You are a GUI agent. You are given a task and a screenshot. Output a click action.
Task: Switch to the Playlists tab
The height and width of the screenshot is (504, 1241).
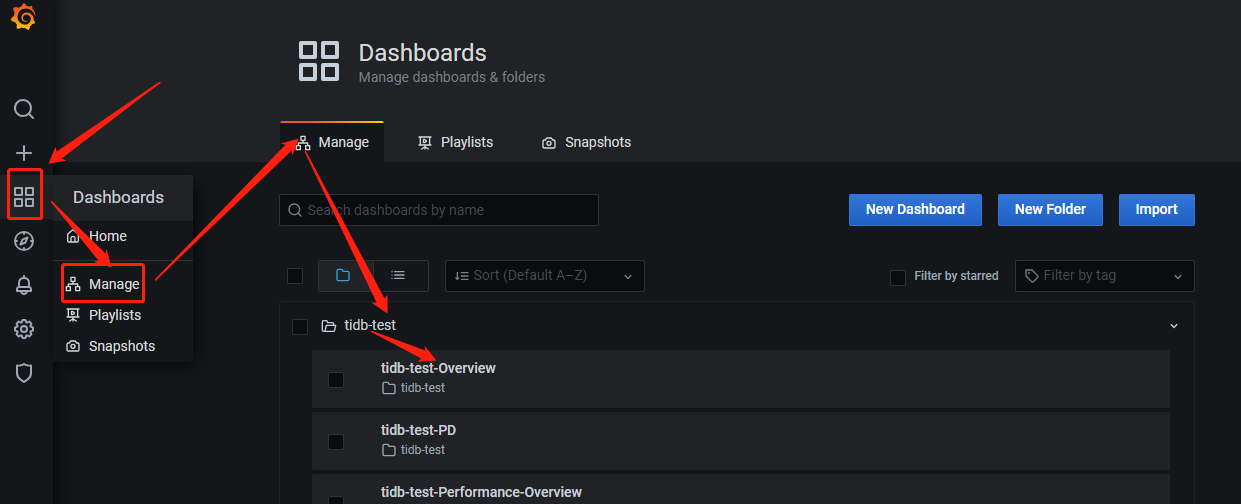(x=455, y=142)
